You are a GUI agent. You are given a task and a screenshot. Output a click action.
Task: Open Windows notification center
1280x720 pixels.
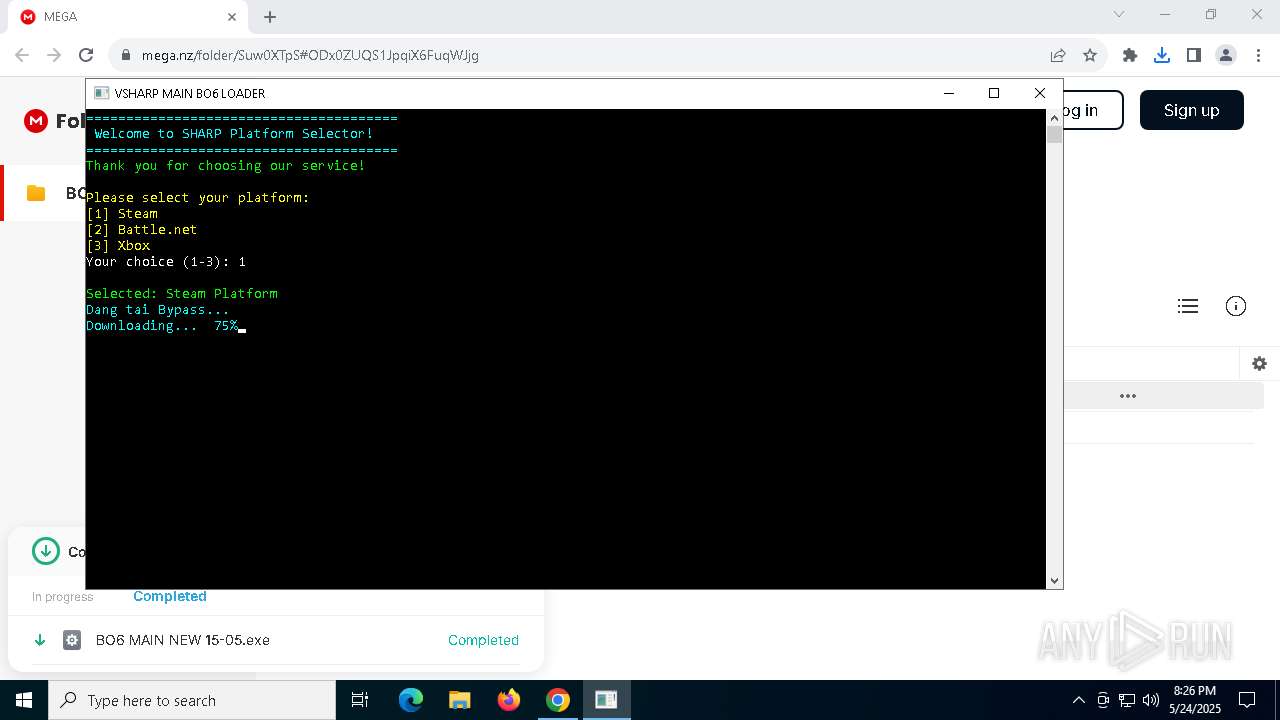coord(1247,700)
